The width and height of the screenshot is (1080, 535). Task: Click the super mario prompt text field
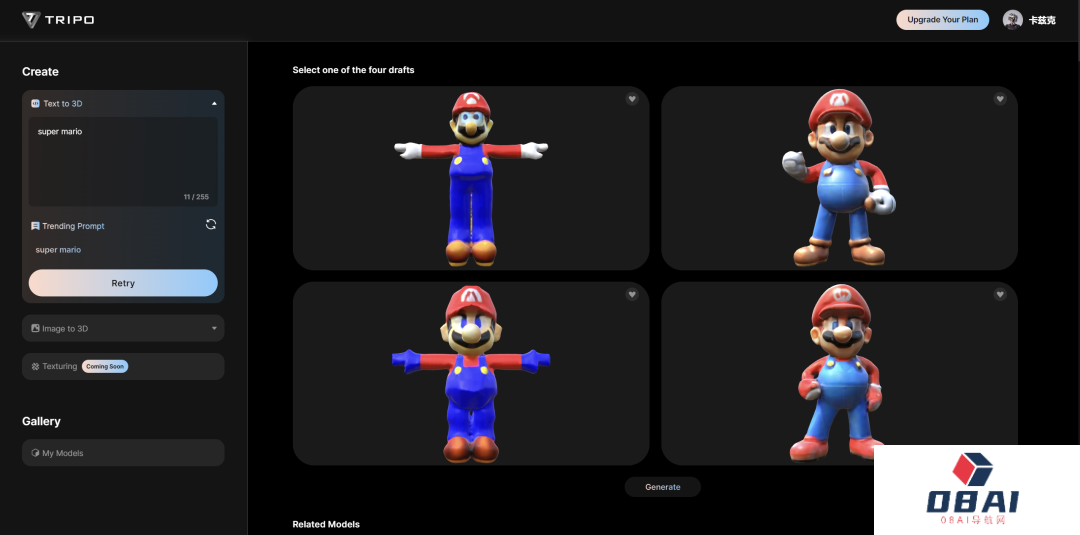(x=123, y=160)
